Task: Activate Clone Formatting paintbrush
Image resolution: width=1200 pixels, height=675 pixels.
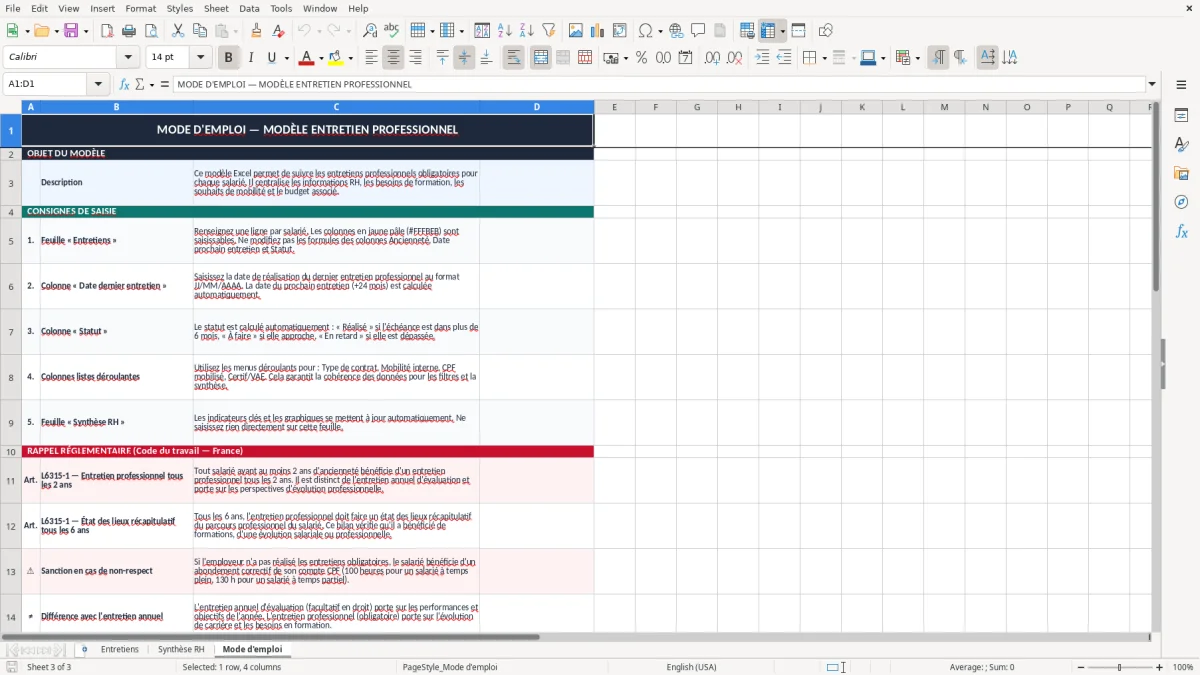Action: [x=256, y=31]
